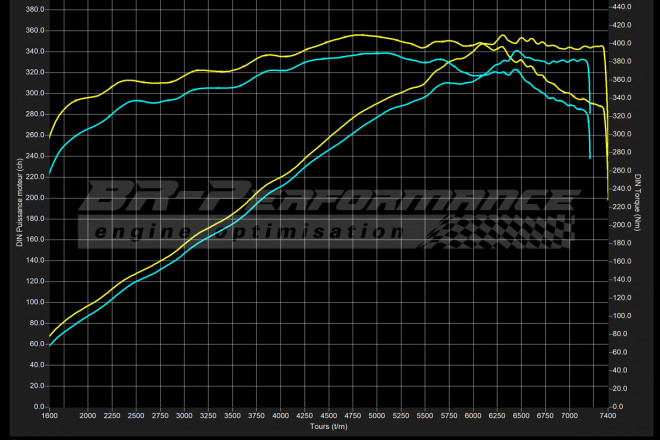Click the 20.0 label on the torque axis
660x440 pixels.
(x=622, y=388)
